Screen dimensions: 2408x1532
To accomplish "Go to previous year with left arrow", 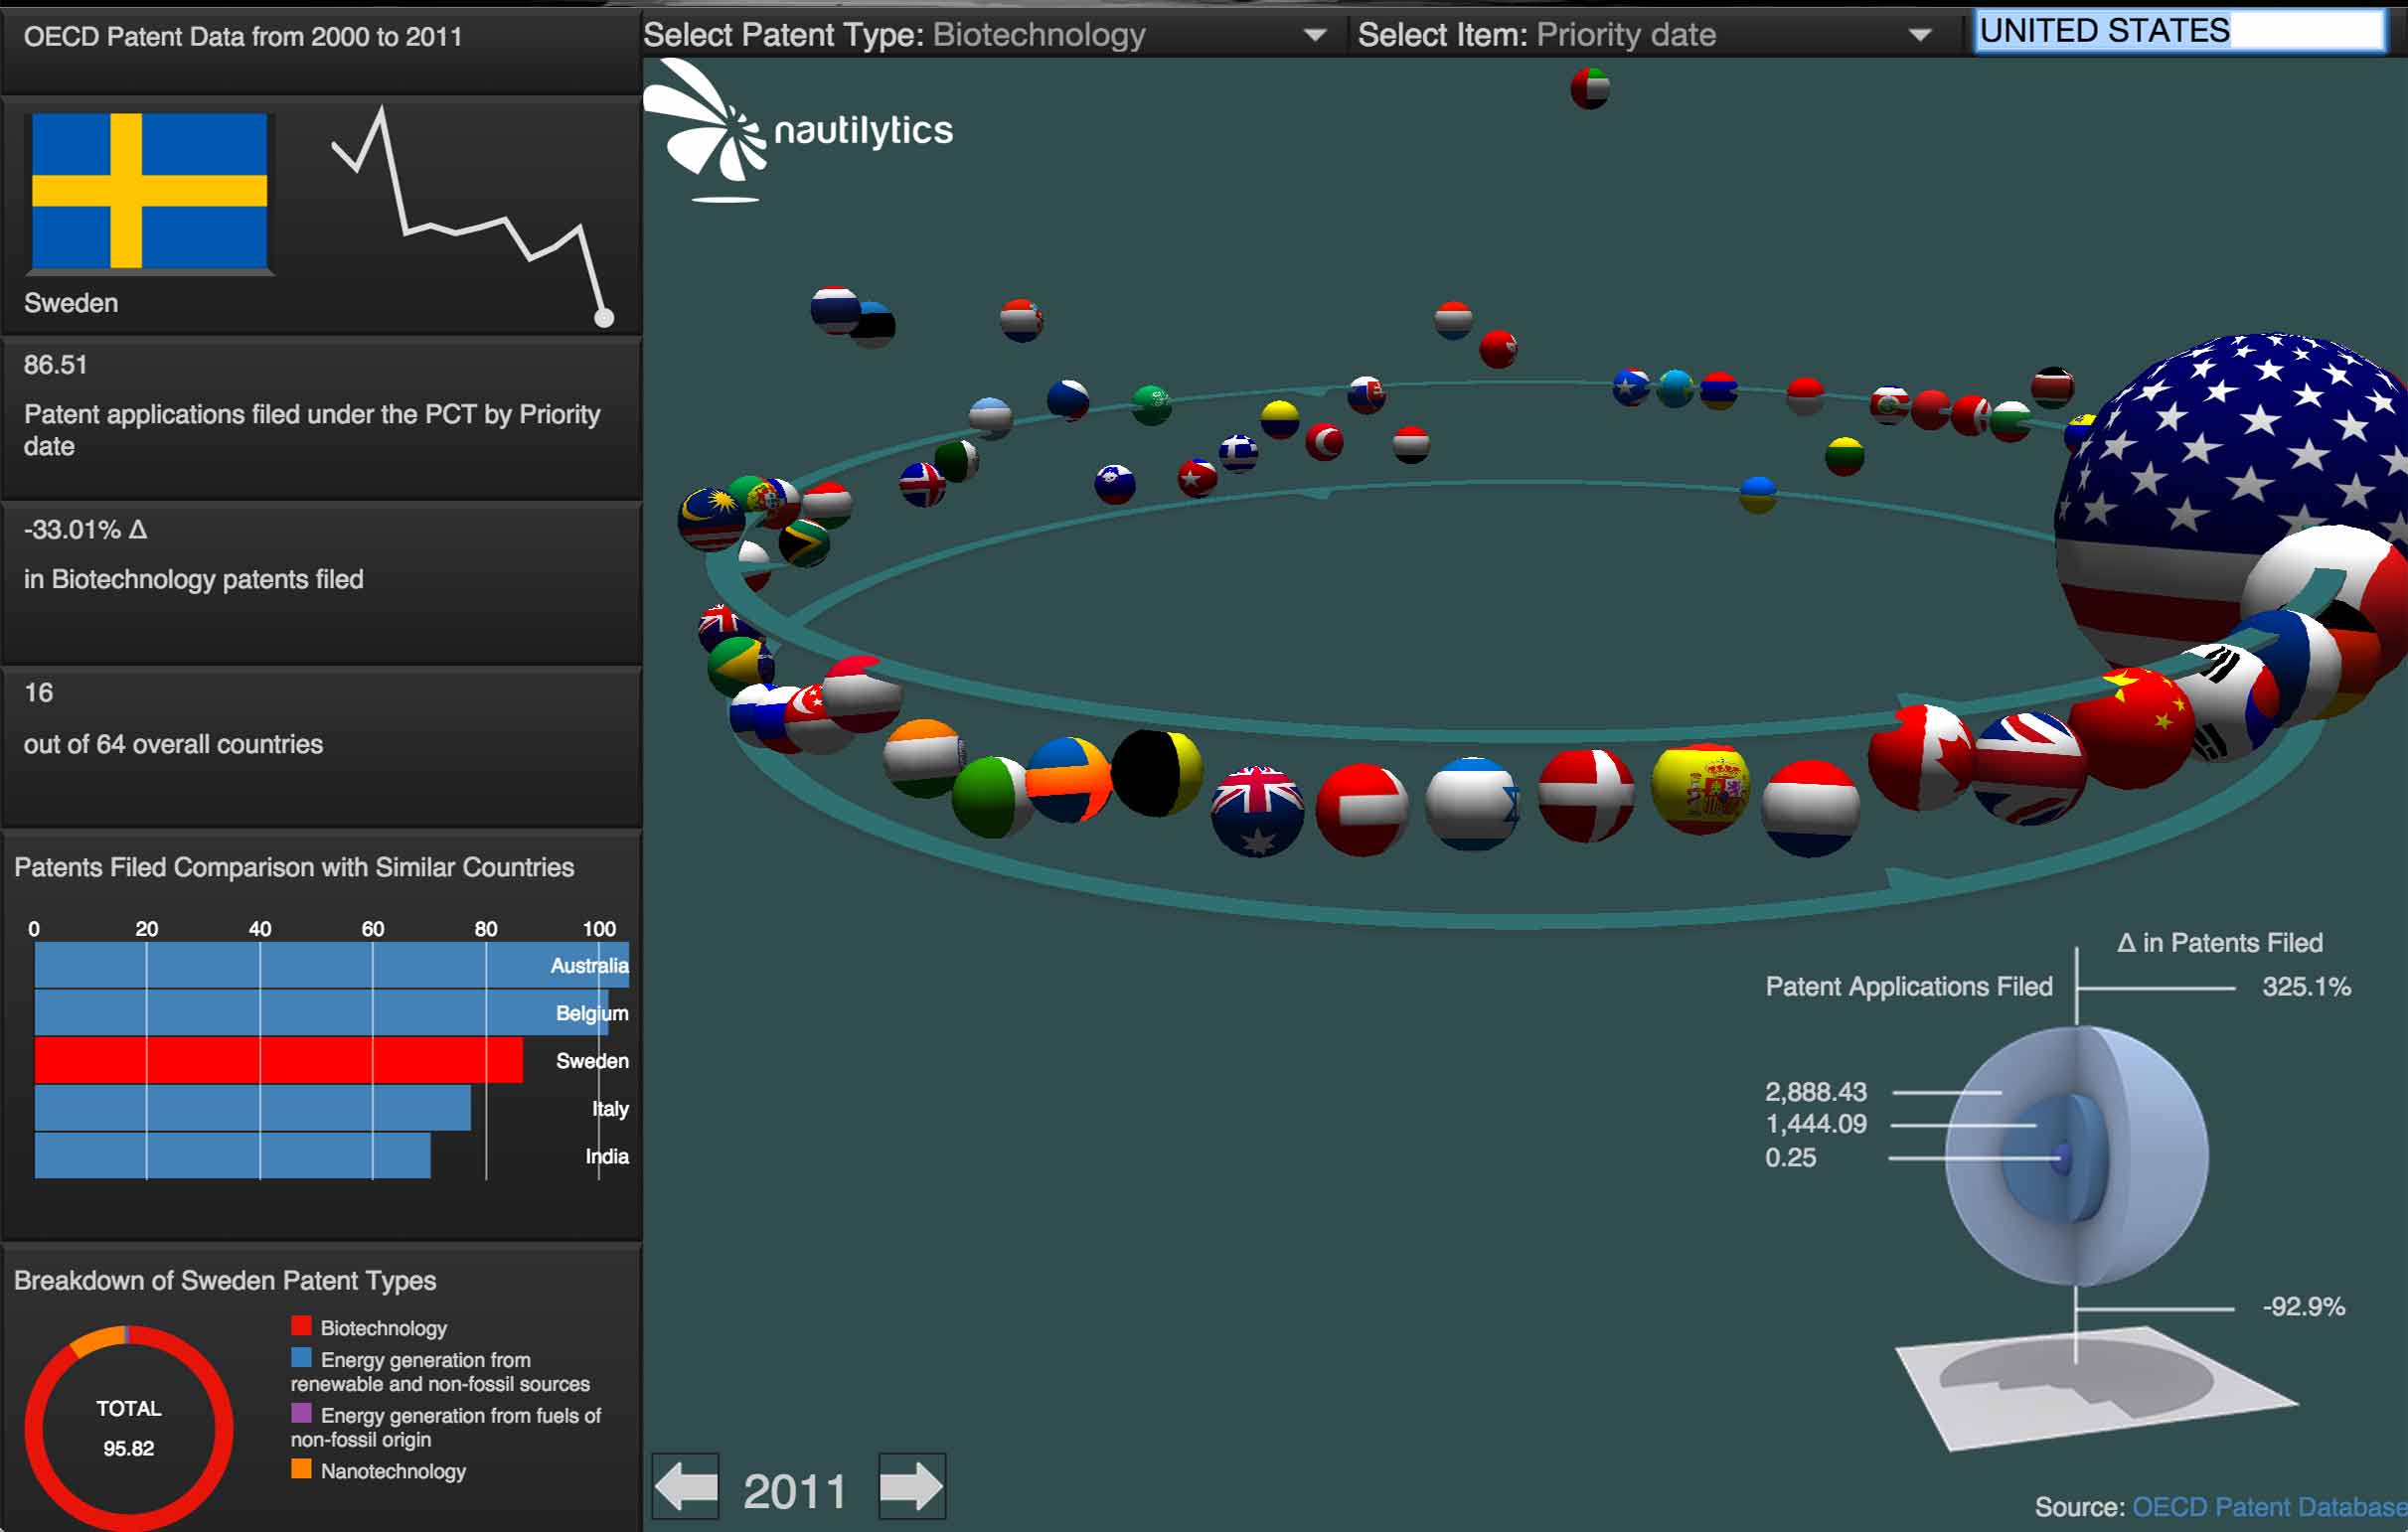I will click(686, 1487).
